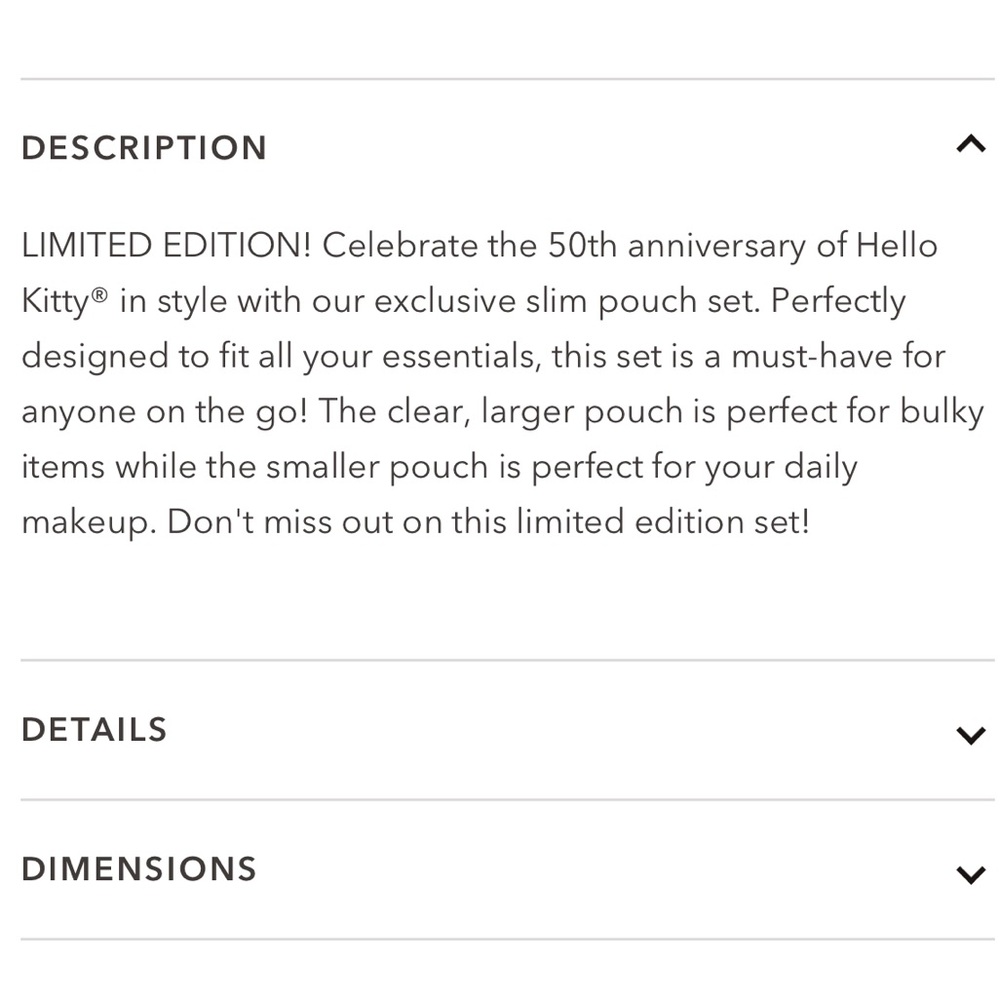Click the DESCRIPTION section heading

coord(143,148)
